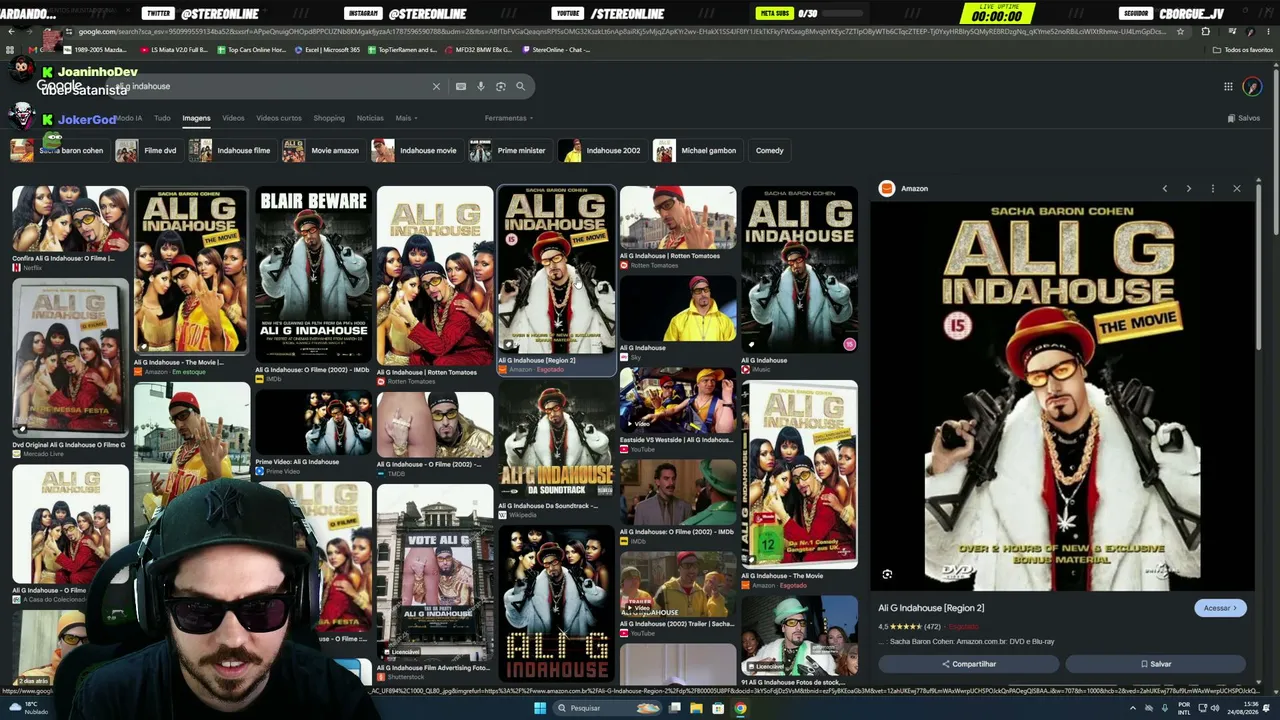Close the Amazon image preview panel
The width and height of the screenshot is (1280, 720).
click(1237, 189)
